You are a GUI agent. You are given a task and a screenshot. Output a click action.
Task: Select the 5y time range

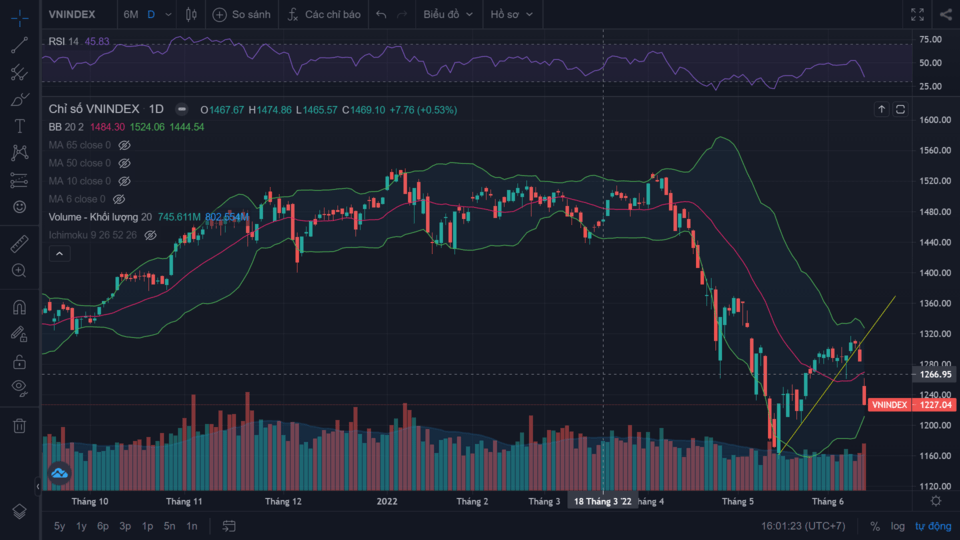coord(60,526)
